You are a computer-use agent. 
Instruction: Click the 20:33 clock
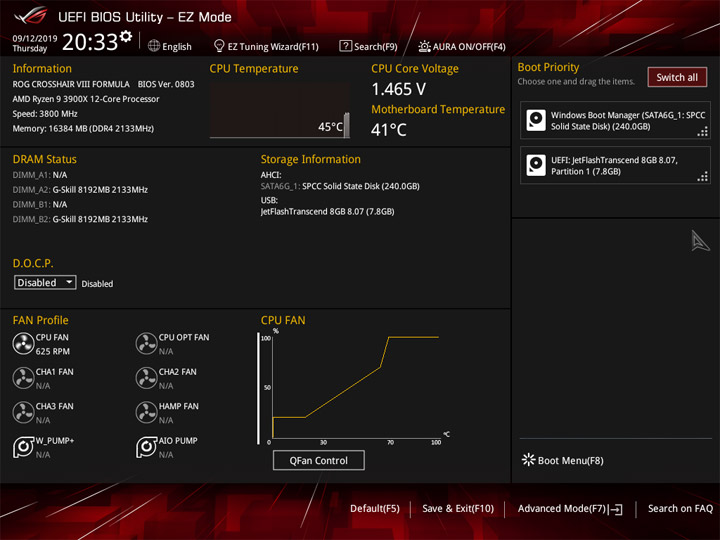(90, 42)
